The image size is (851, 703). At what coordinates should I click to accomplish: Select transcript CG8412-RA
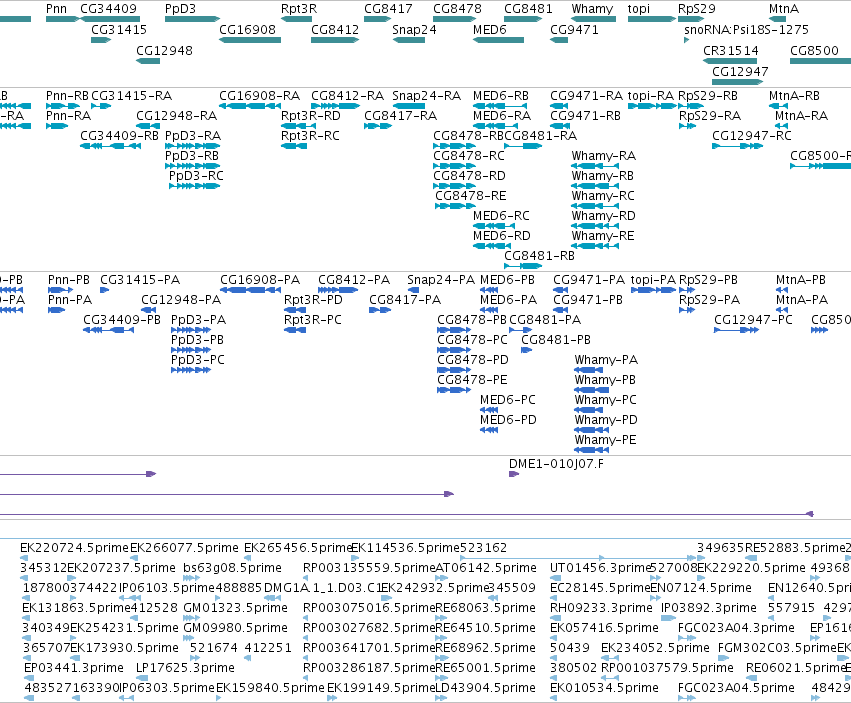coord(335,106)
